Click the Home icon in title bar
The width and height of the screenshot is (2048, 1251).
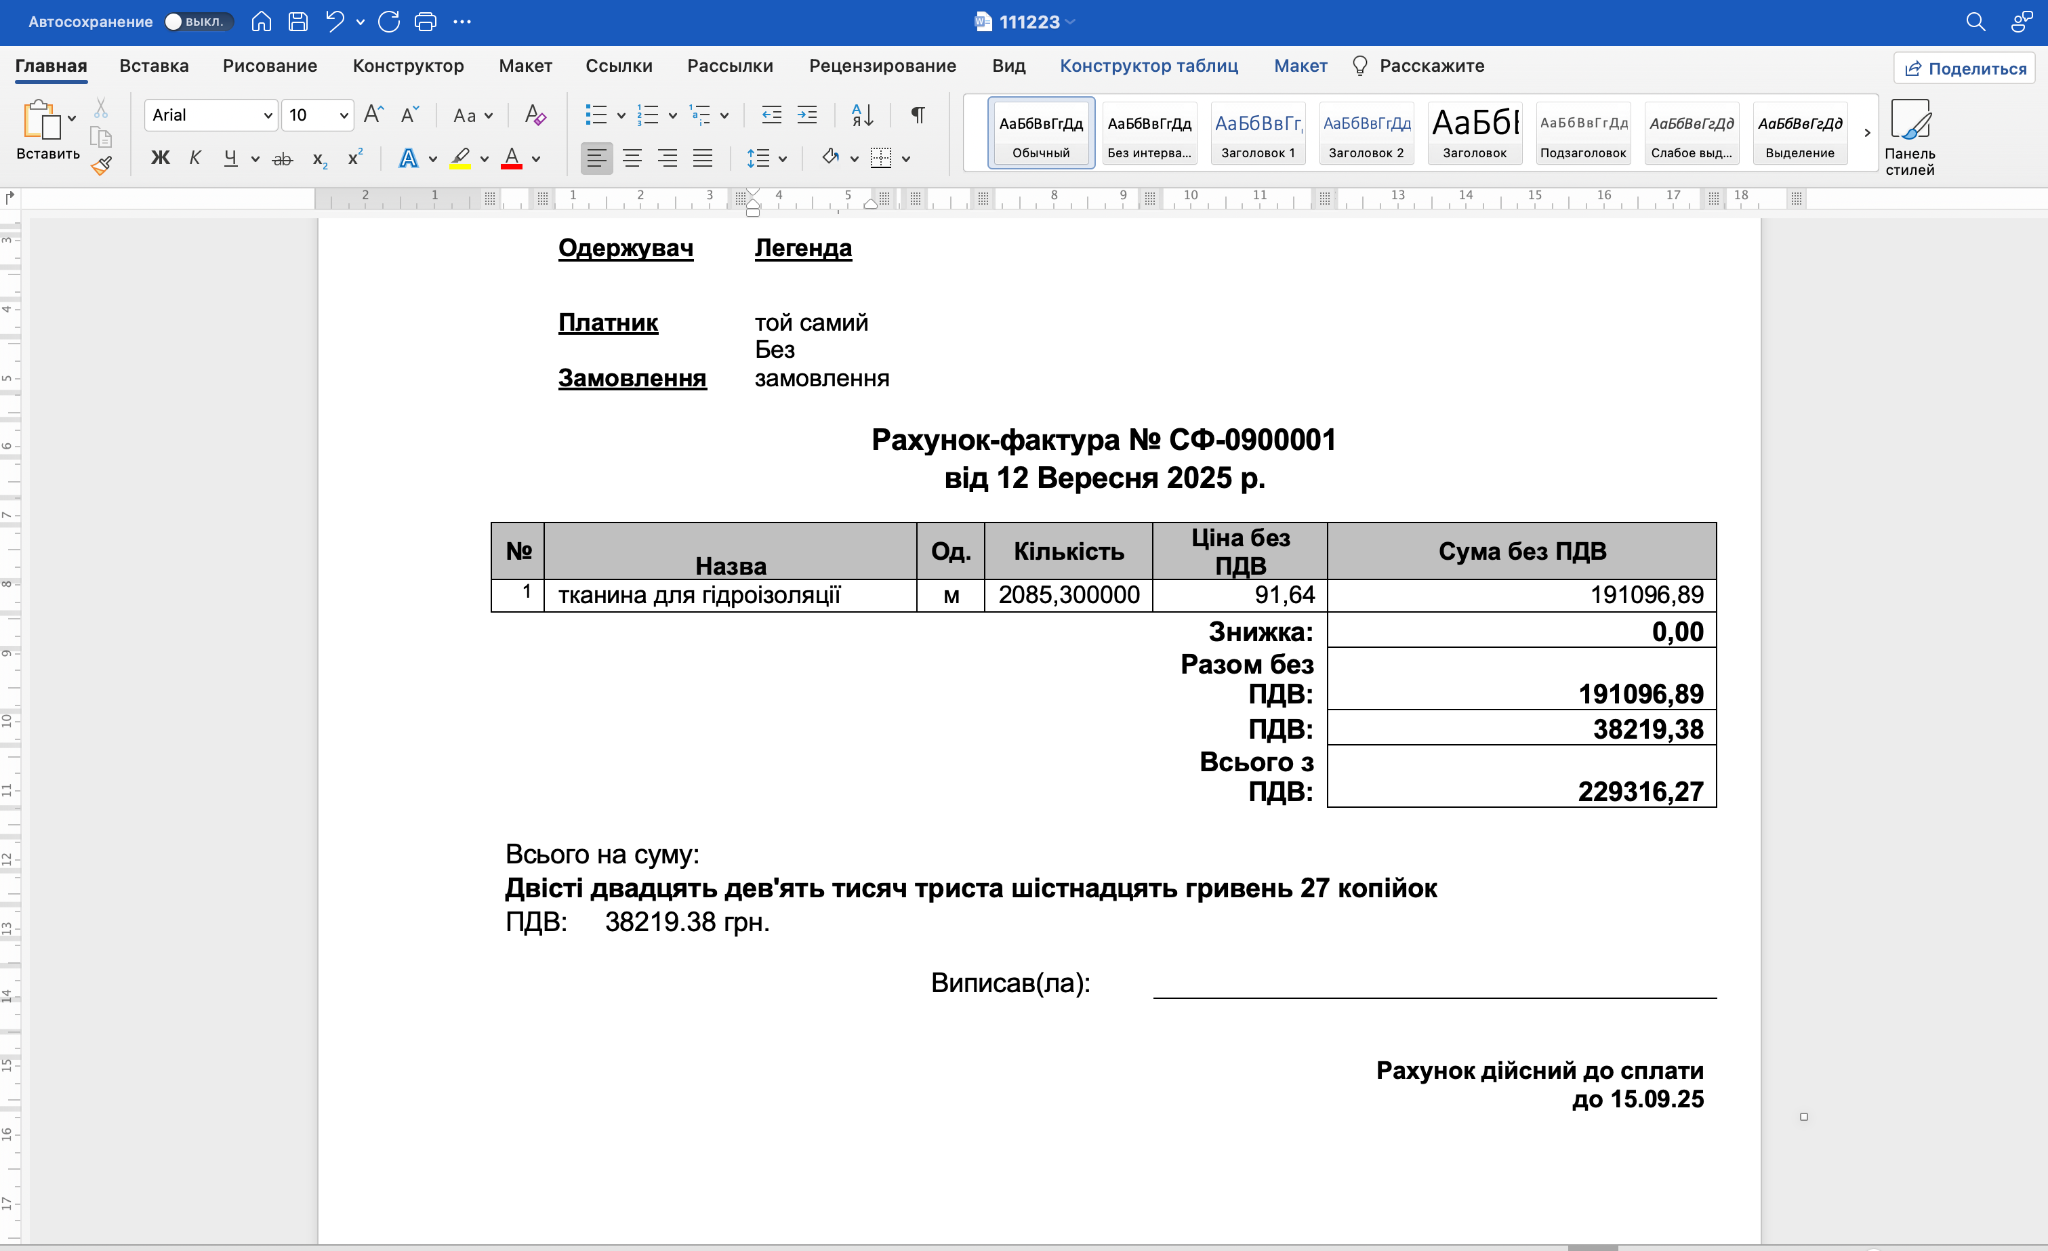pos(261,21)
